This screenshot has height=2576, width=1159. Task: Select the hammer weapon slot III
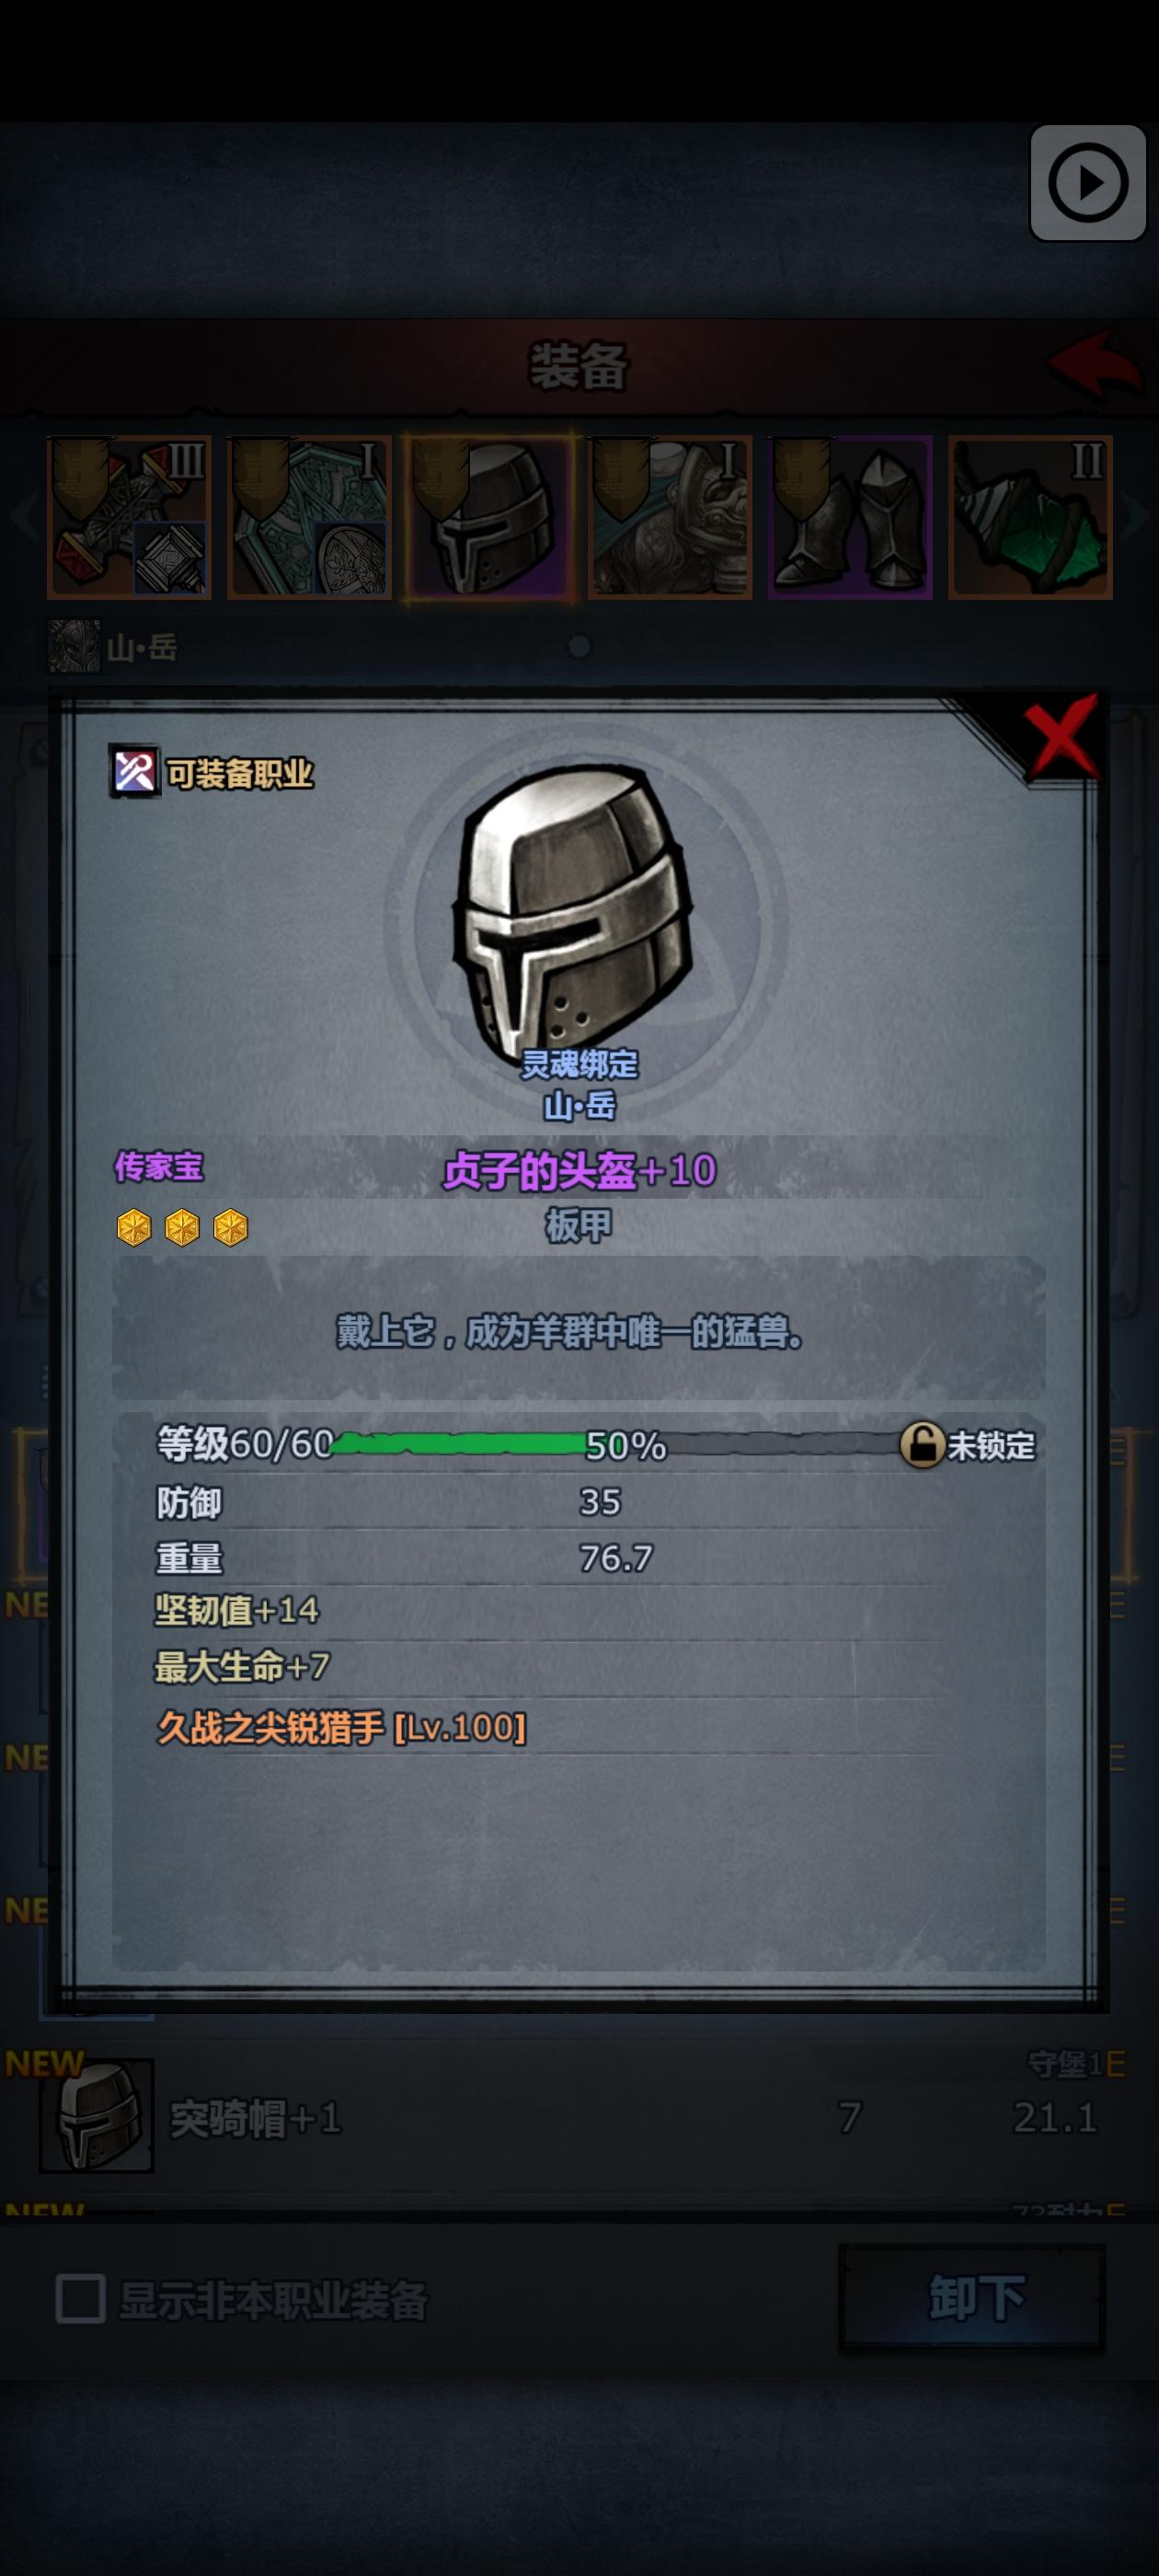(129, 517)
